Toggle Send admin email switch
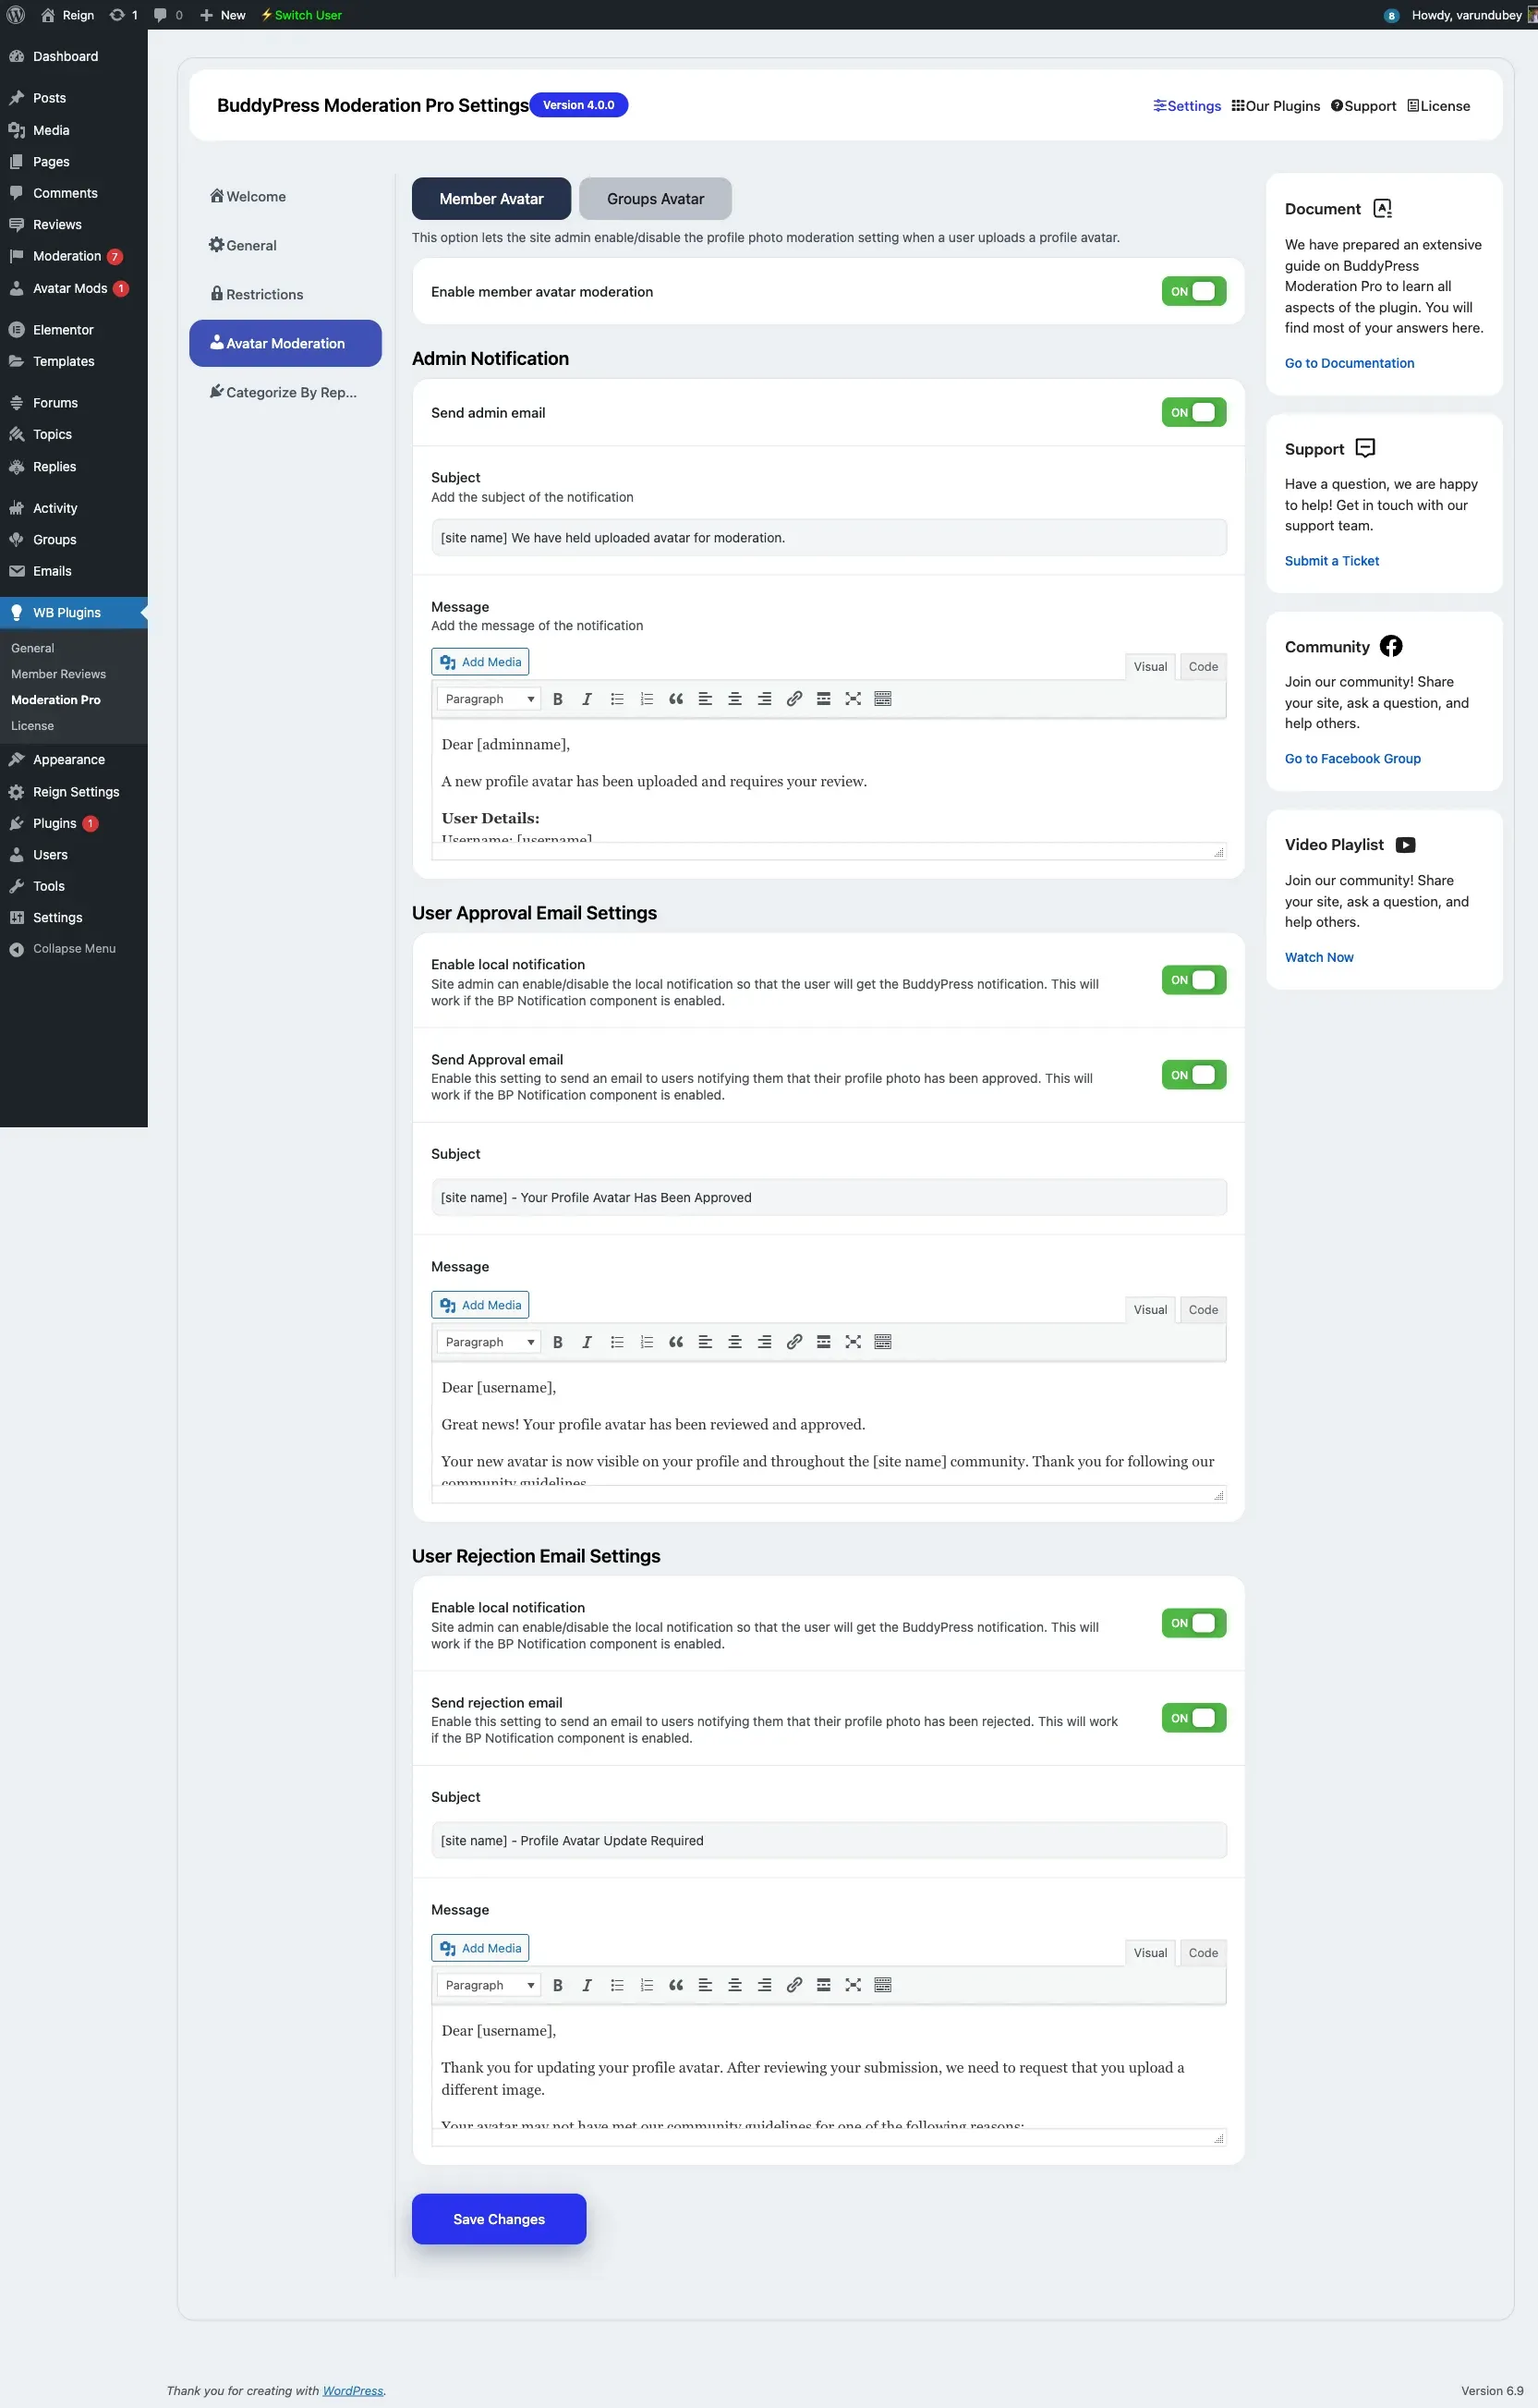 click(1194, 412)
